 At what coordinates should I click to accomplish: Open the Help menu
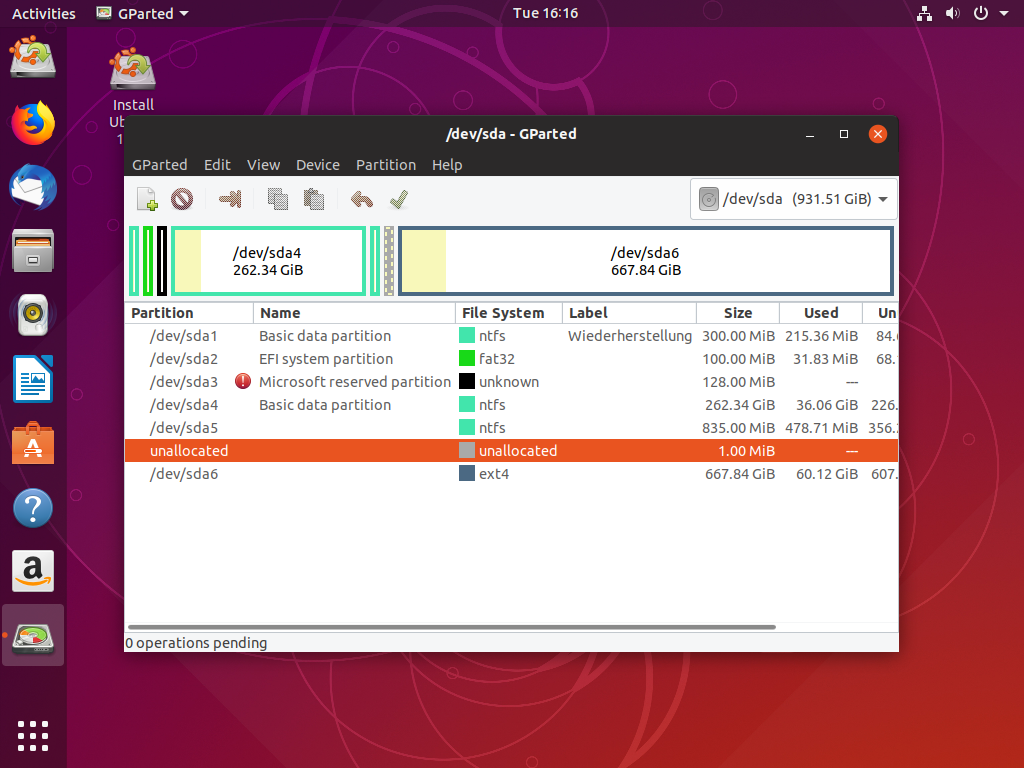(x=447, y=165)
